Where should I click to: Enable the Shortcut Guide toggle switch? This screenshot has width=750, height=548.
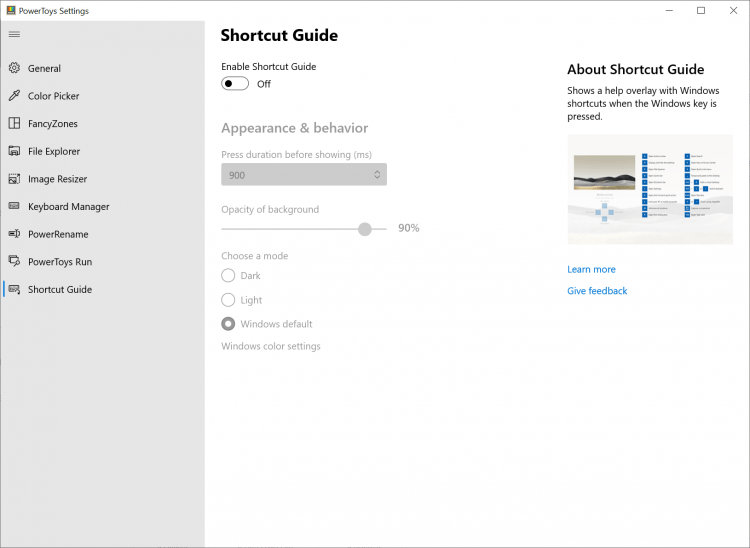(235, 84)
